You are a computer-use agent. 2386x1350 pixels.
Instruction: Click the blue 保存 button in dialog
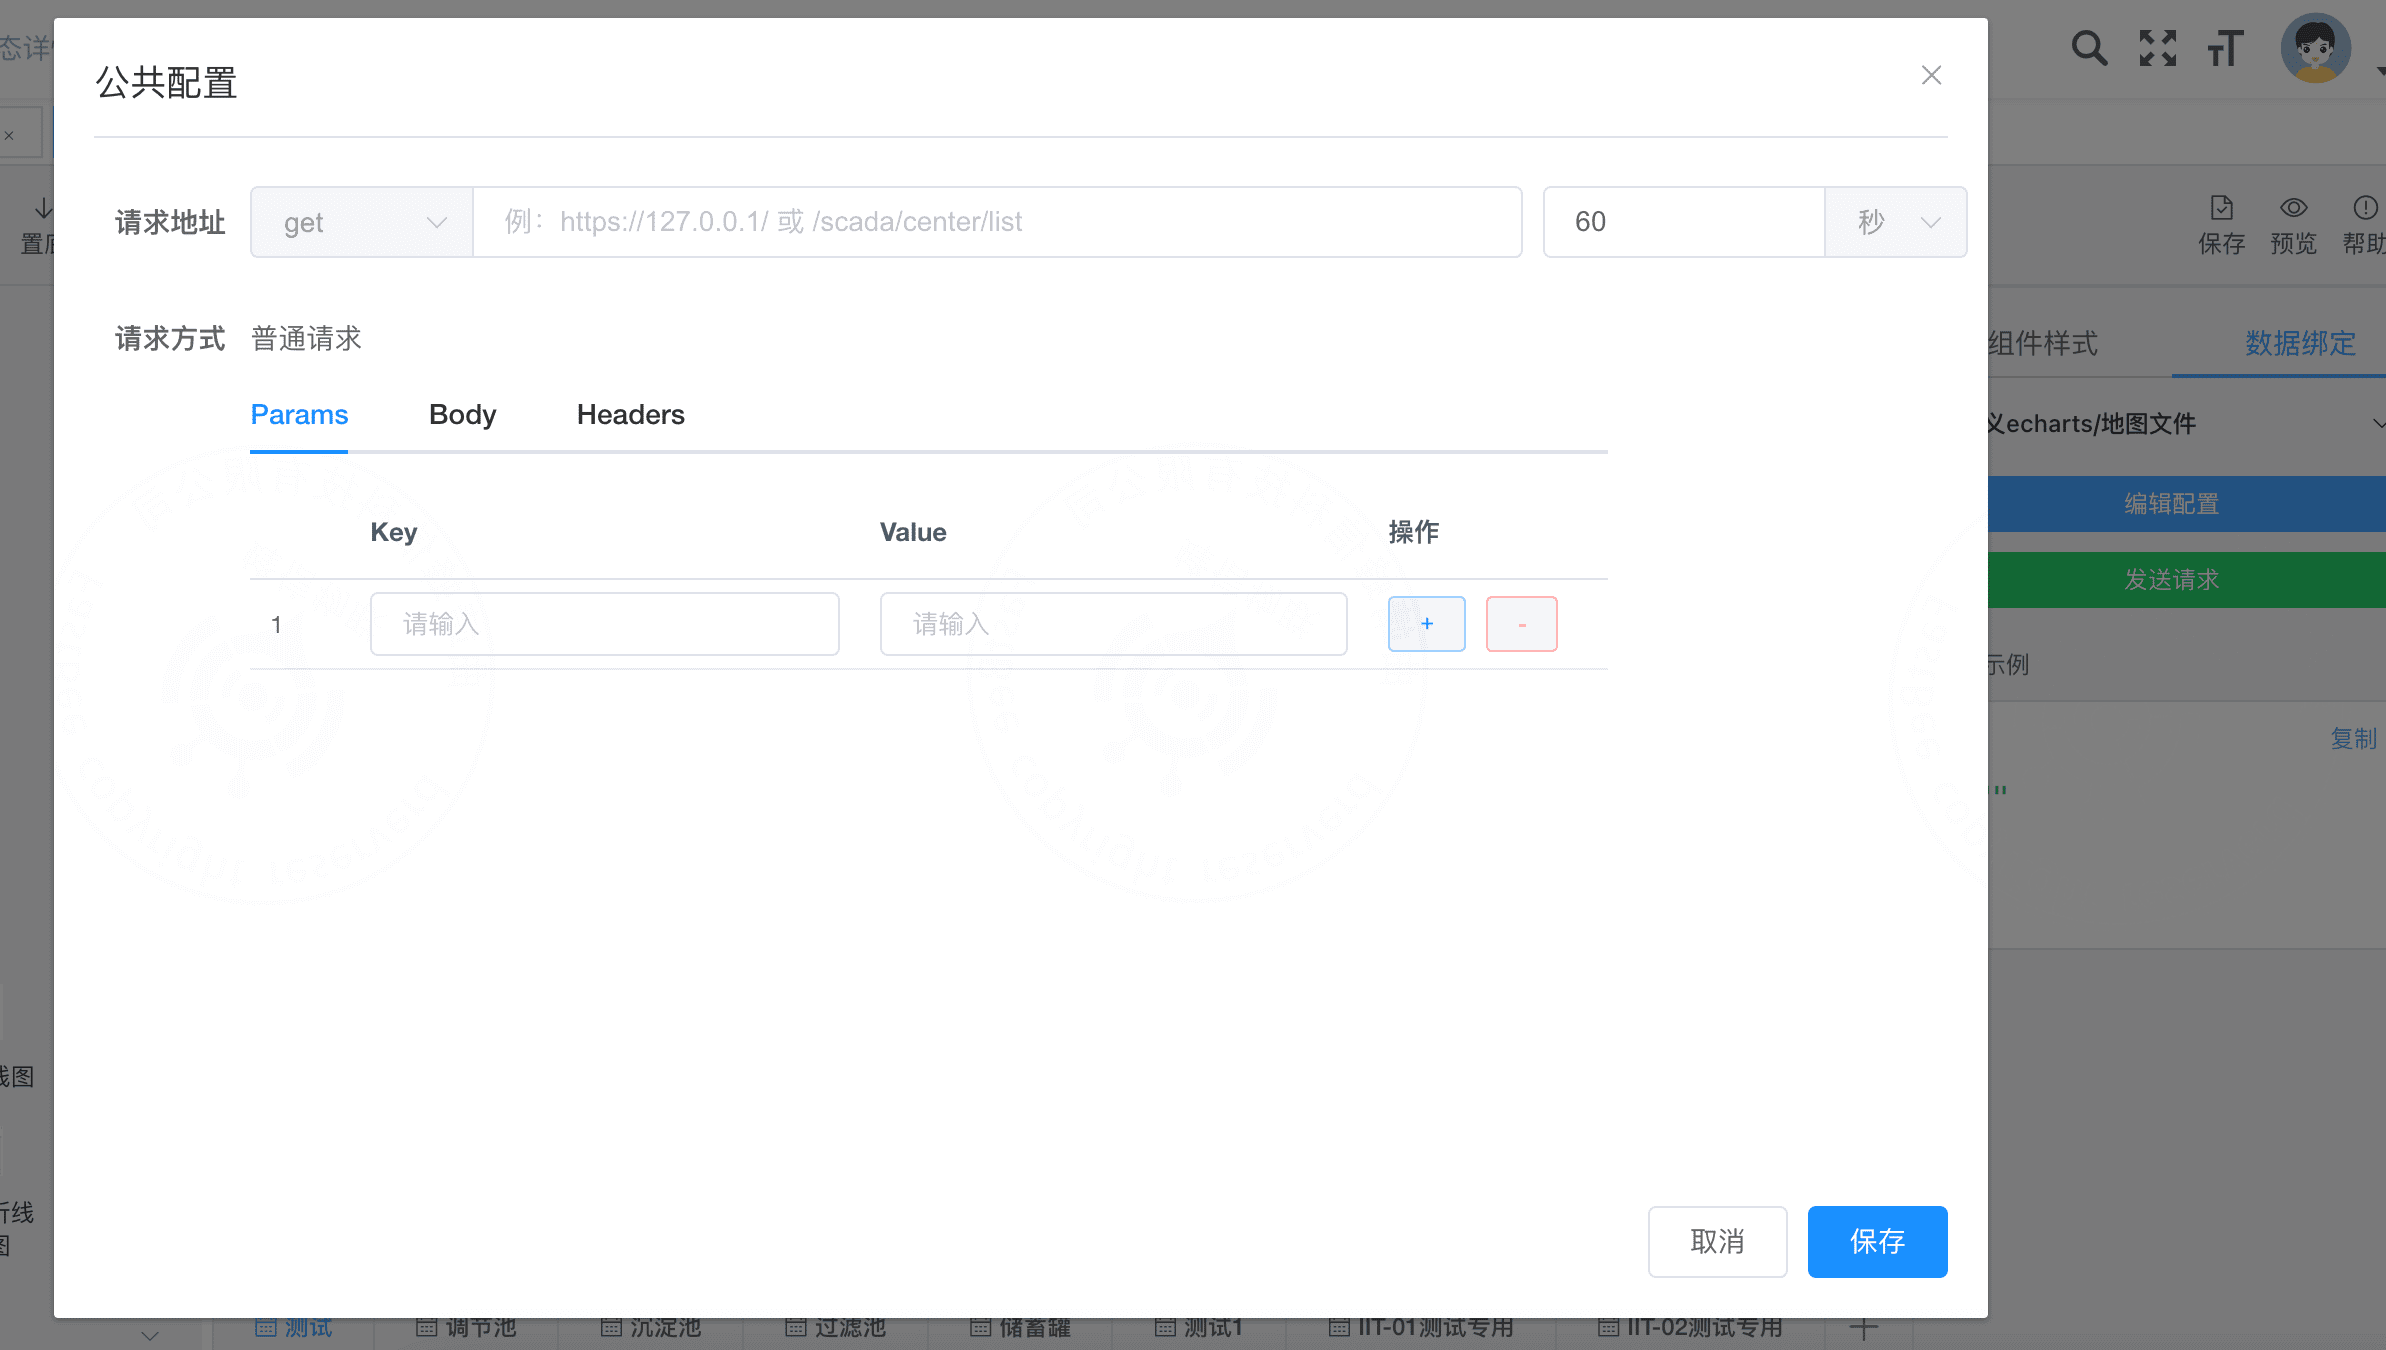tap(1877, 1241)
